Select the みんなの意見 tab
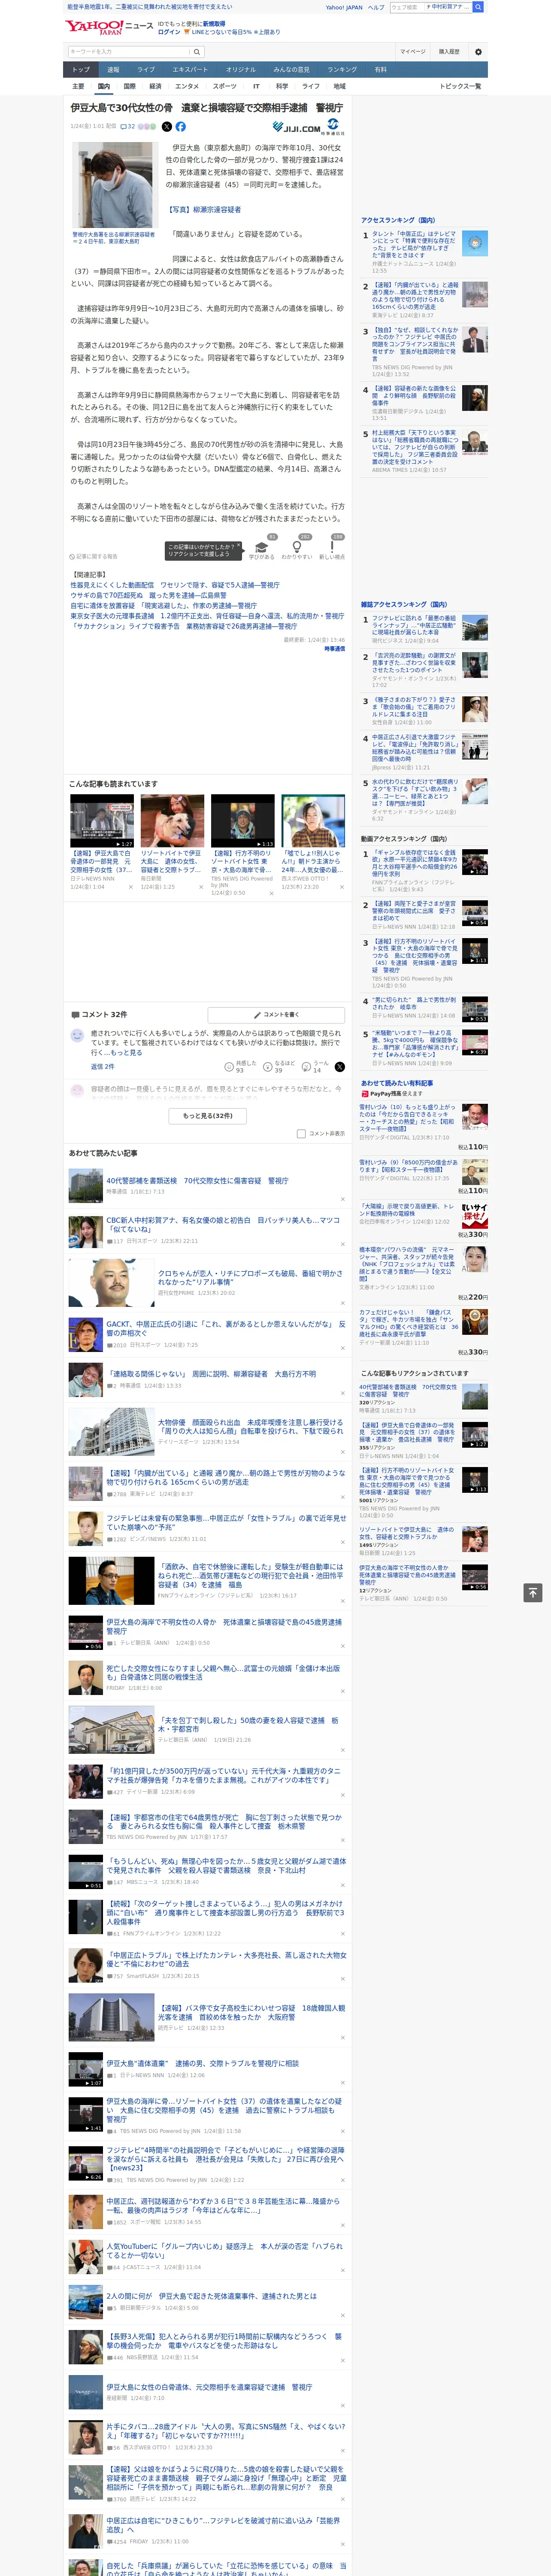Image resolution: width=551 pixels, height=2576 pixels. pos(291,69)
